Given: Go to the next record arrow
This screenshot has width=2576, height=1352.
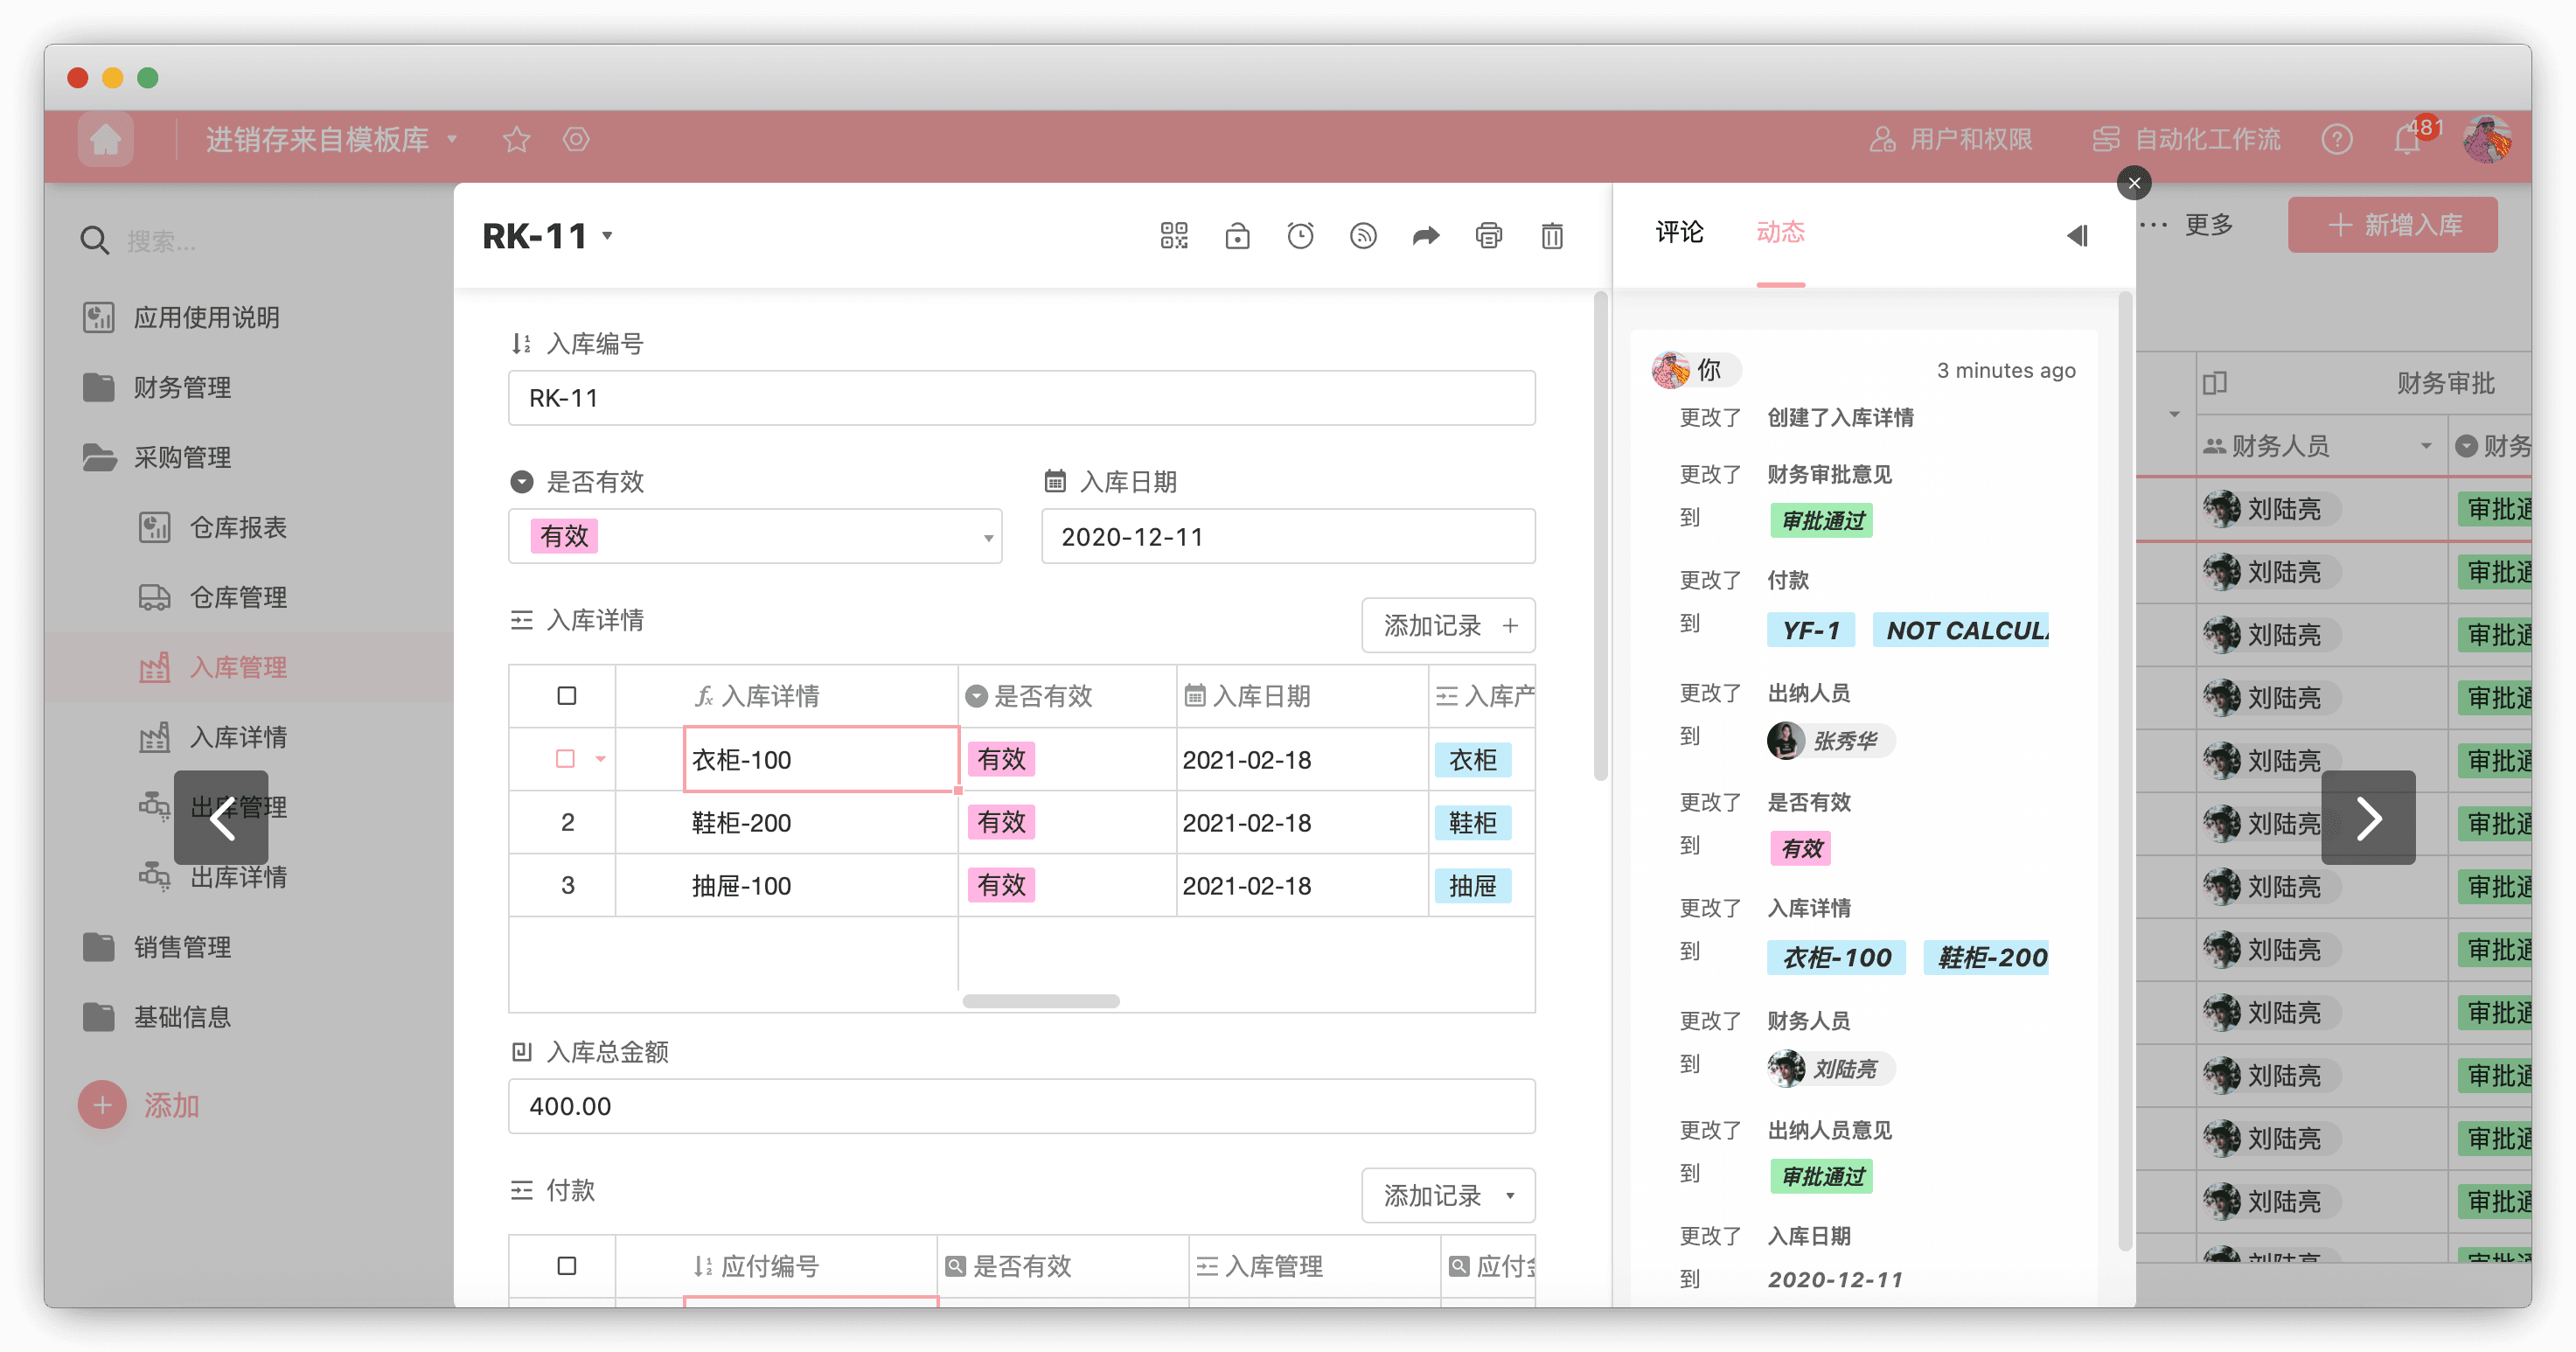Looking at the screenshot, I should pyautogui.click(x=2368, y=818).
